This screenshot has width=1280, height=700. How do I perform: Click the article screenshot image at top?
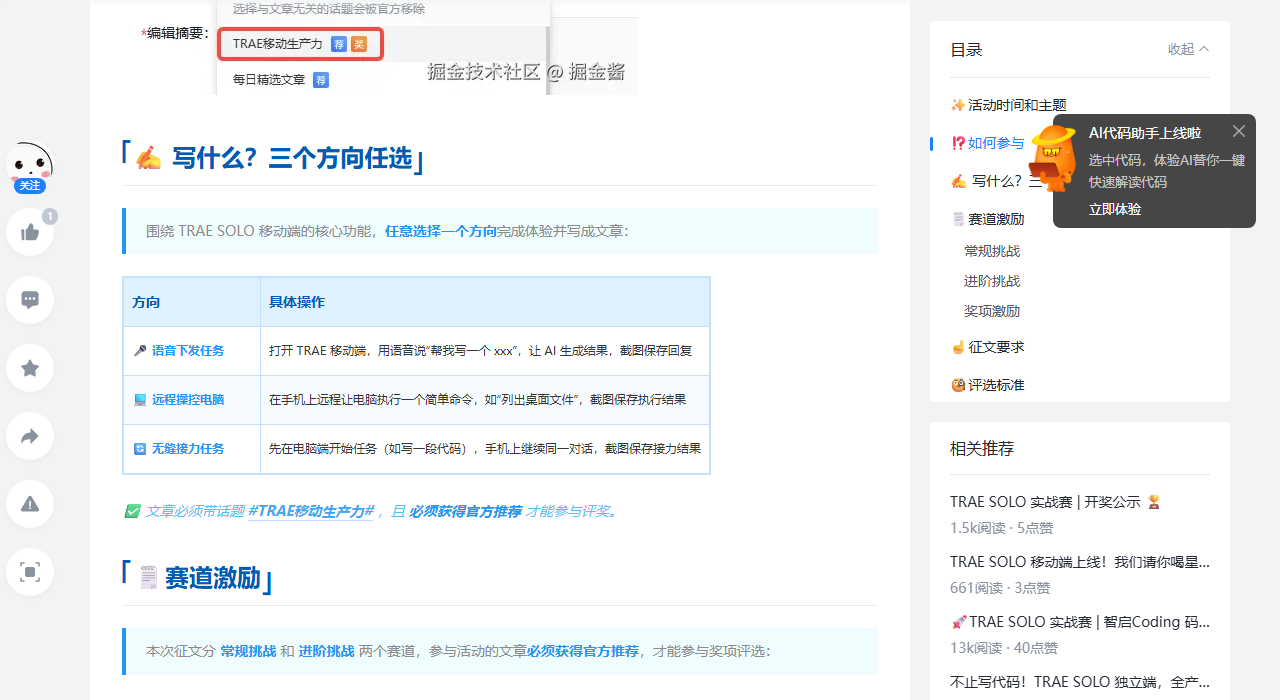[427, 47]
